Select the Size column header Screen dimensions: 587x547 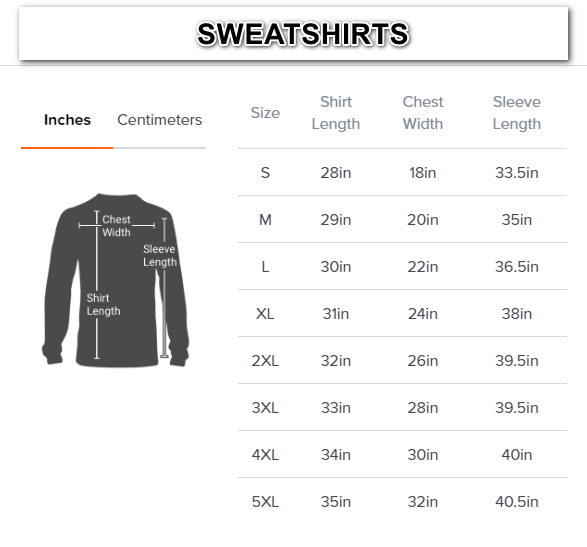click(265, 113)
